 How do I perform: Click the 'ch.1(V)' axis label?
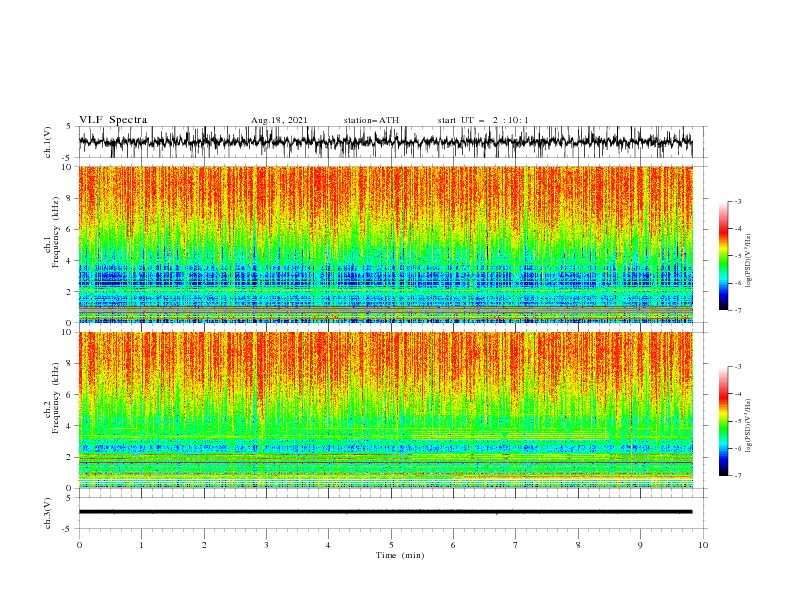click(x=48, y=142)
